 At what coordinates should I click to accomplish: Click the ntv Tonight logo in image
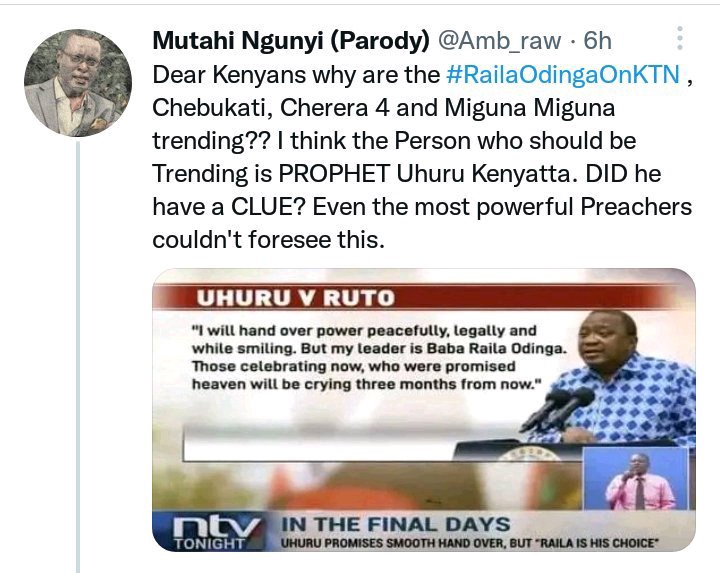pyautogui.click(x=211, y=532)
